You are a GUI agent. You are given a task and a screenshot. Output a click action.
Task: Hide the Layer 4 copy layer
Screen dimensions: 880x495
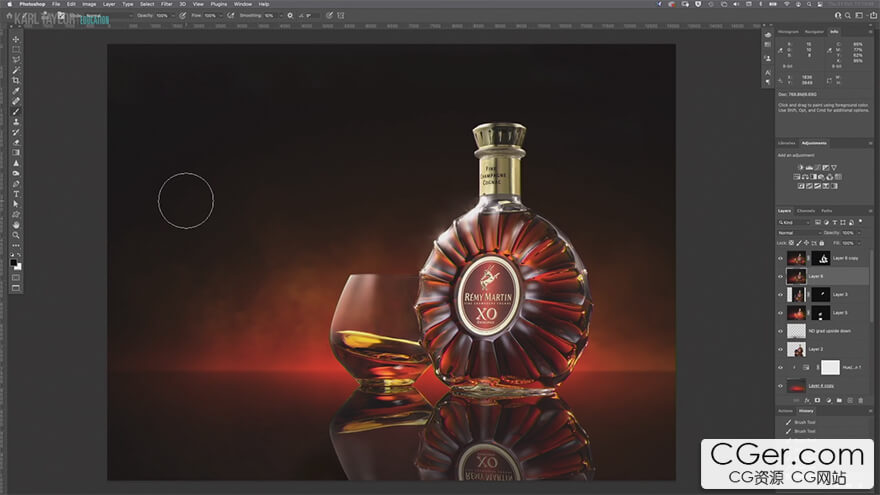(781, 386)
